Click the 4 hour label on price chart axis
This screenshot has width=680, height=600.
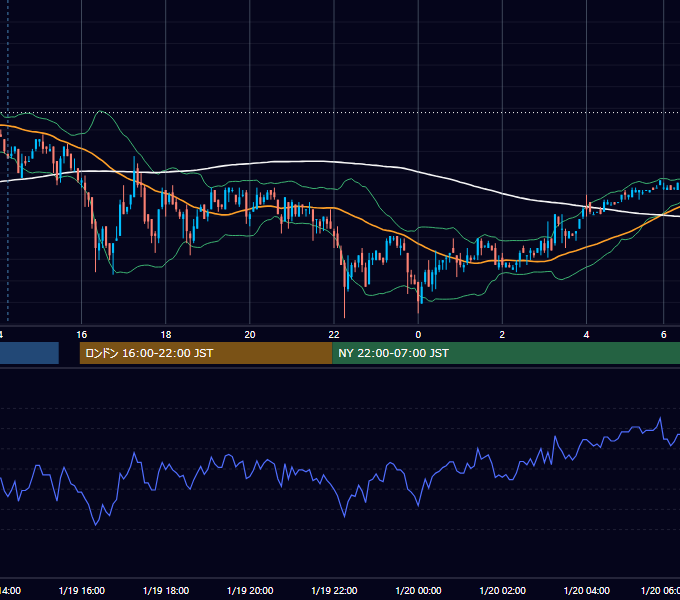586,335
